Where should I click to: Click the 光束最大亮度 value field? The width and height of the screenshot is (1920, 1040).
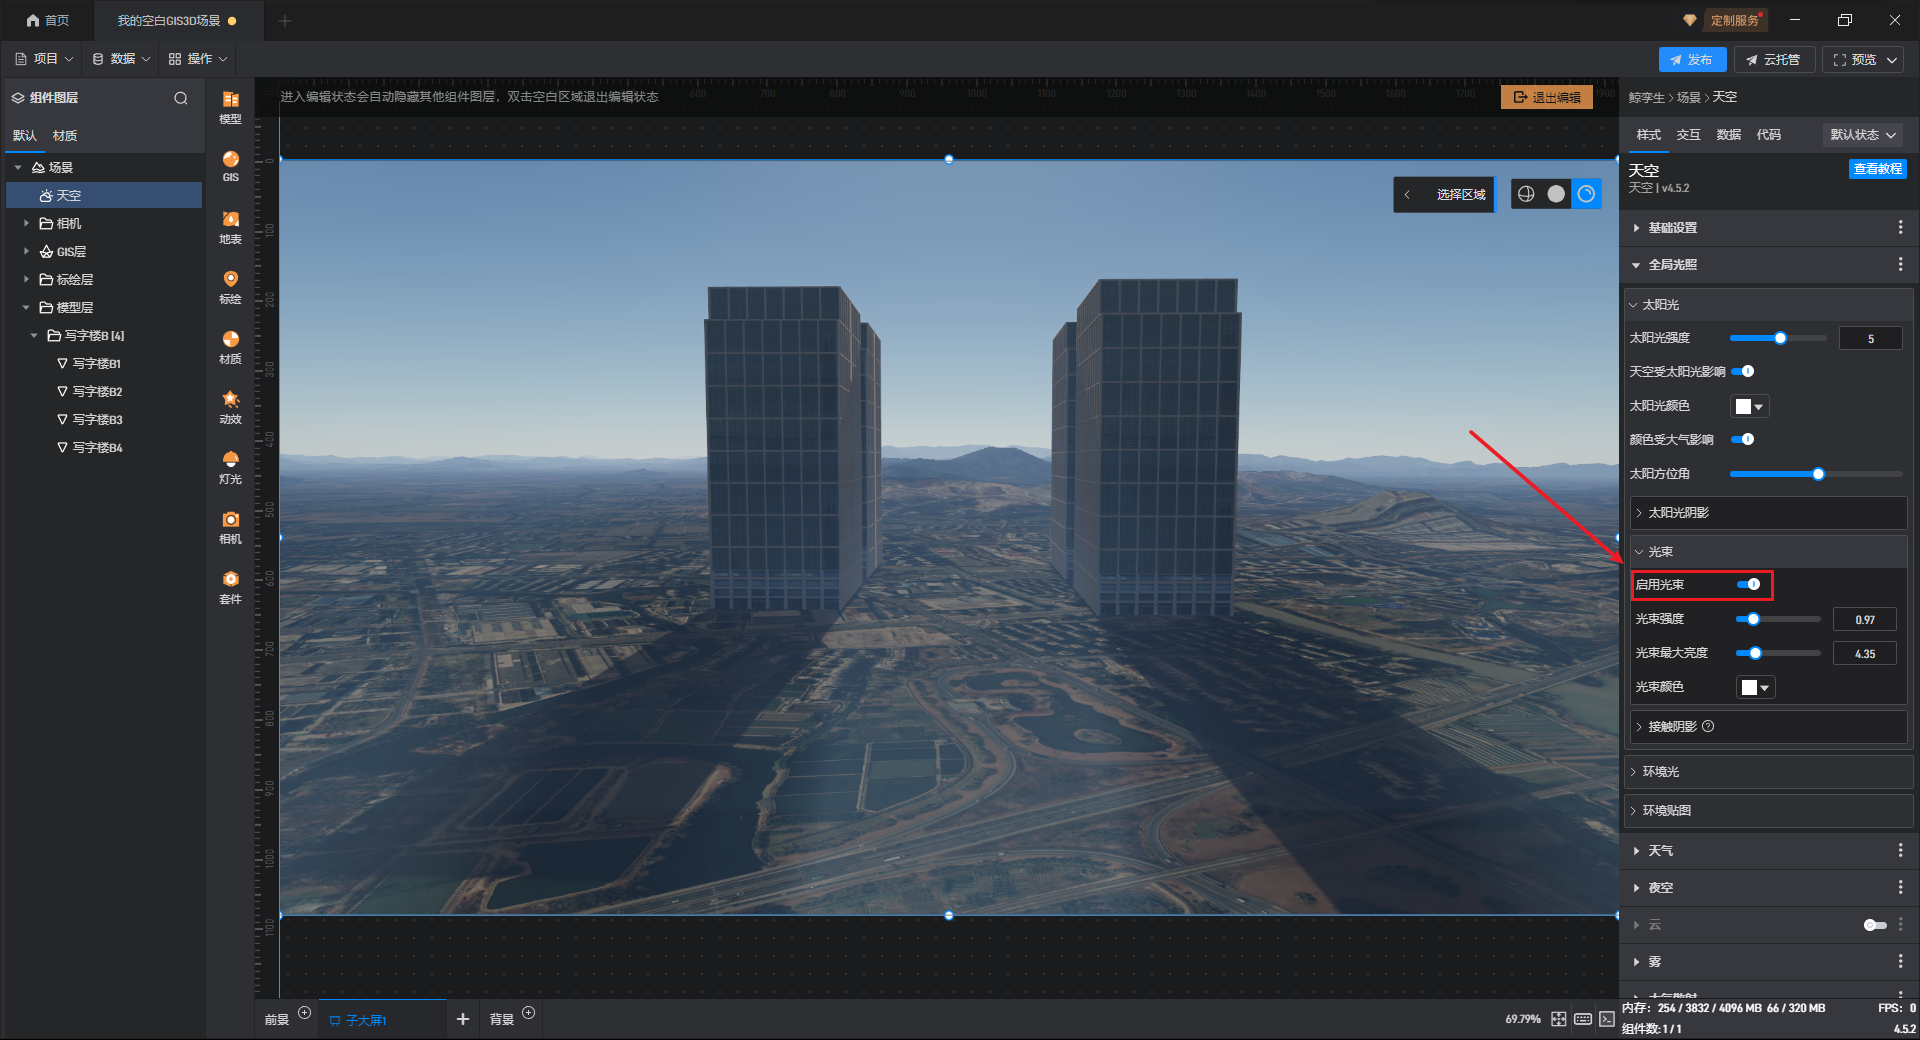click(x=1865, y=654)
